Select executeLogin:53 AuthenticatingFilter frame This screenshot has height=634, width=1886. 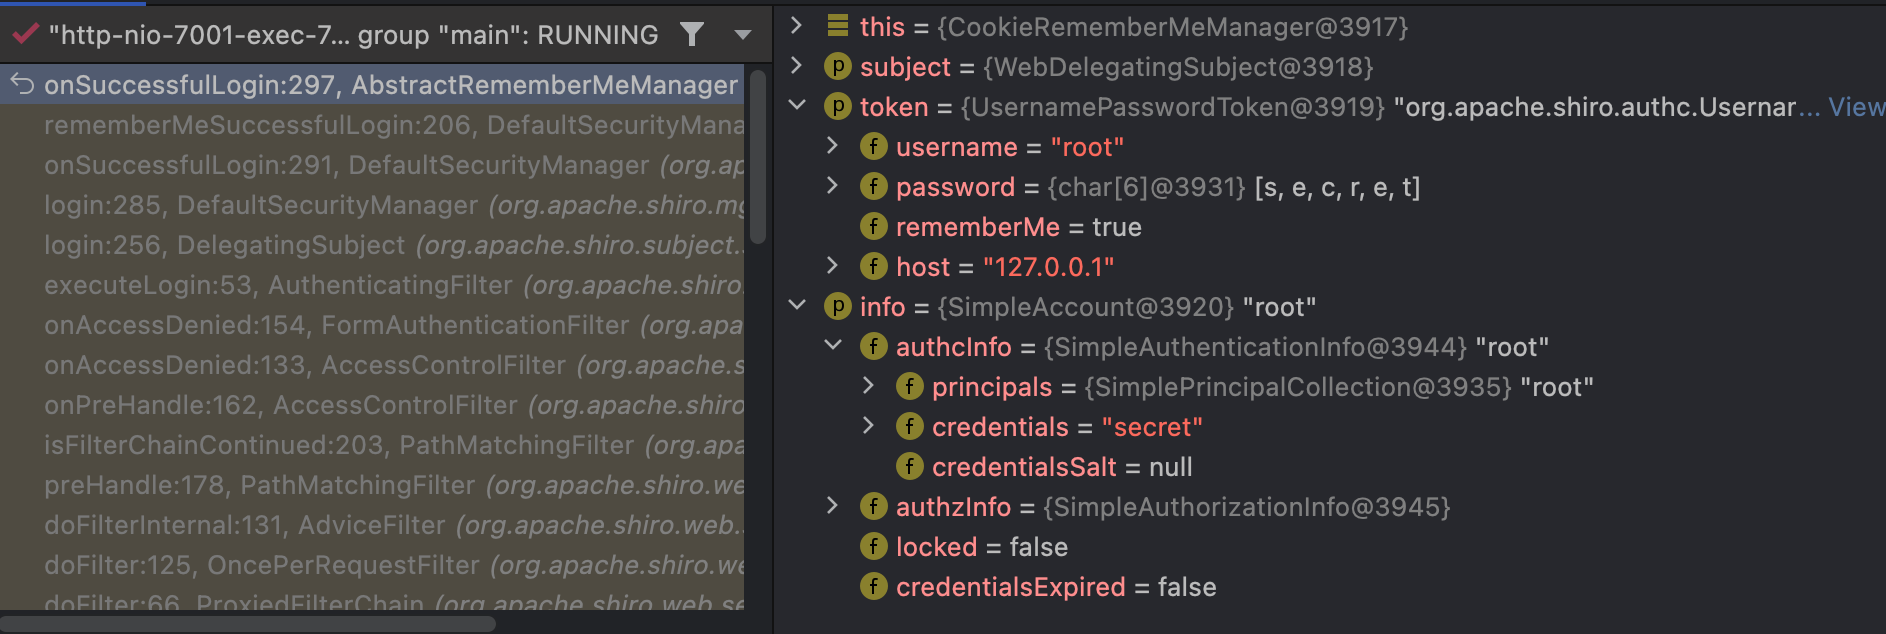[392, 285]
